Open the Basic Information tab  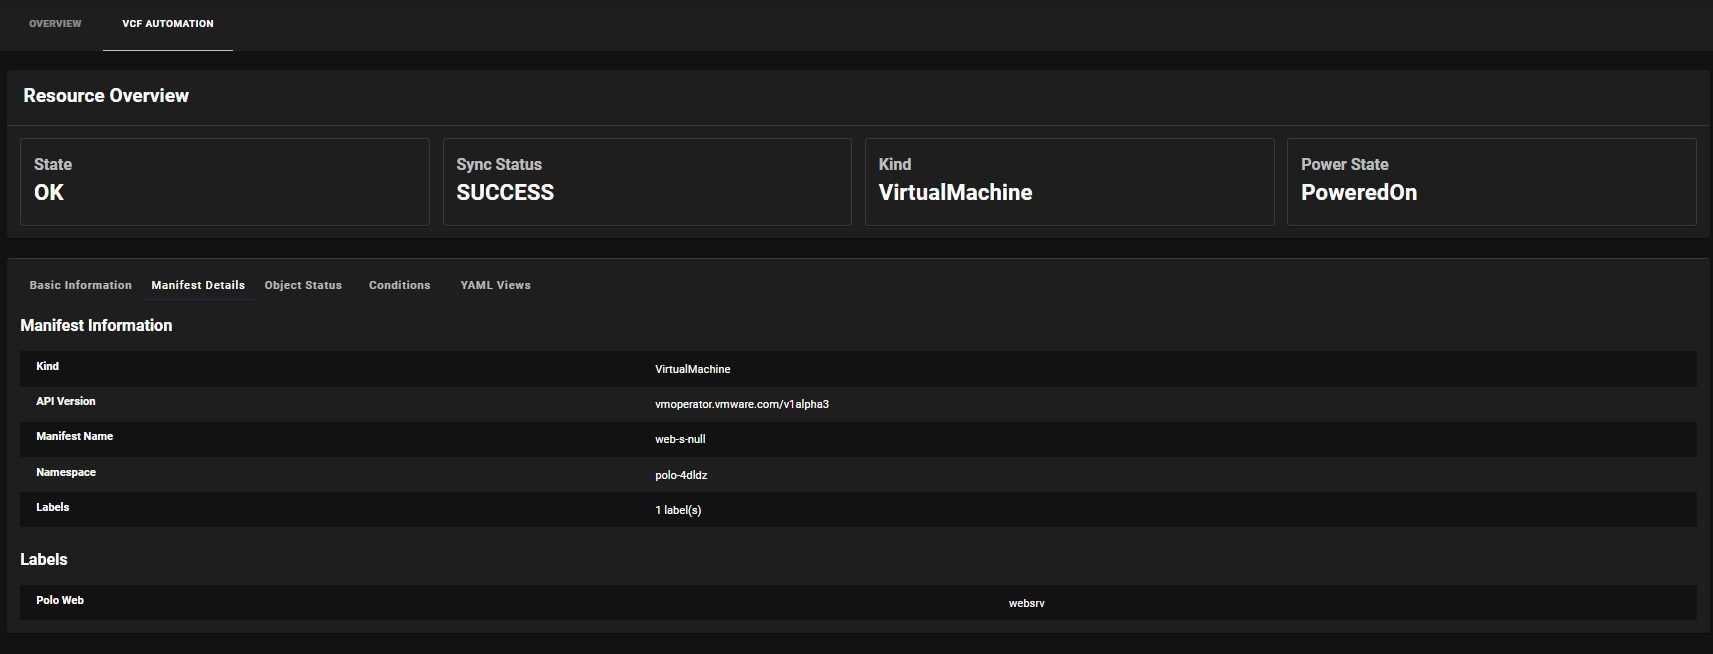[81, 285]
